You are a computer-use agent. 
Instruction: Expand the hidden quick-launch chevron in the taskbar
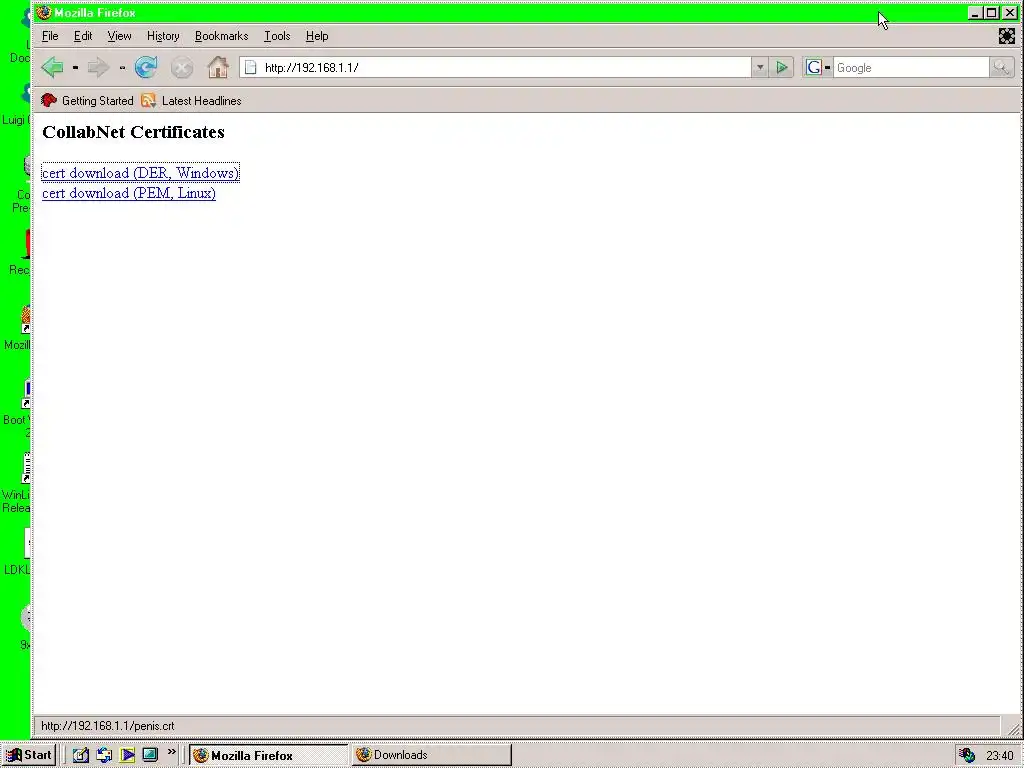coord(171,752)
